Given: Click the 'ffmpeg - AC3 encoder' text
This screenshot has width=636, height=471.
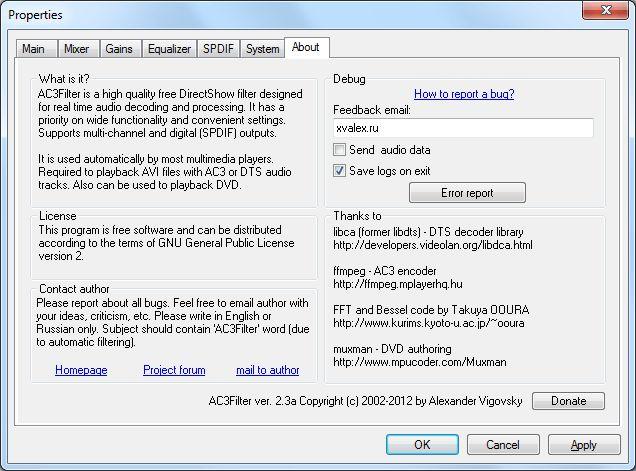Looking at the screenshot, I should [385, 271].
